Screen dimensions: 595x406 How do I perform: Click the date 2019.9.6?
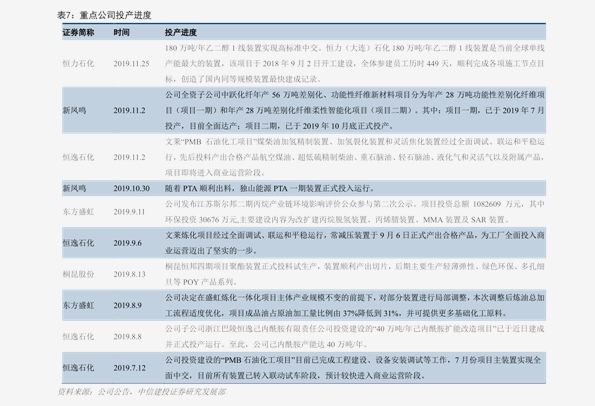coord(128,243)
